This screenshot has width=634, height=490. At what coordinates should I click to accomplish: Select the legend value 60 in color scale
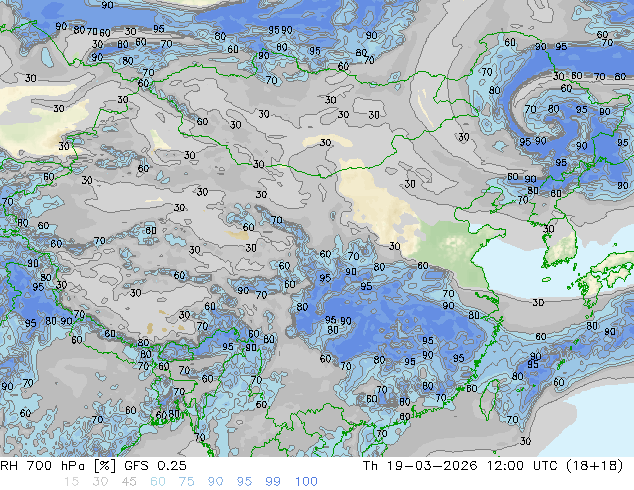[x=158, y=482]
